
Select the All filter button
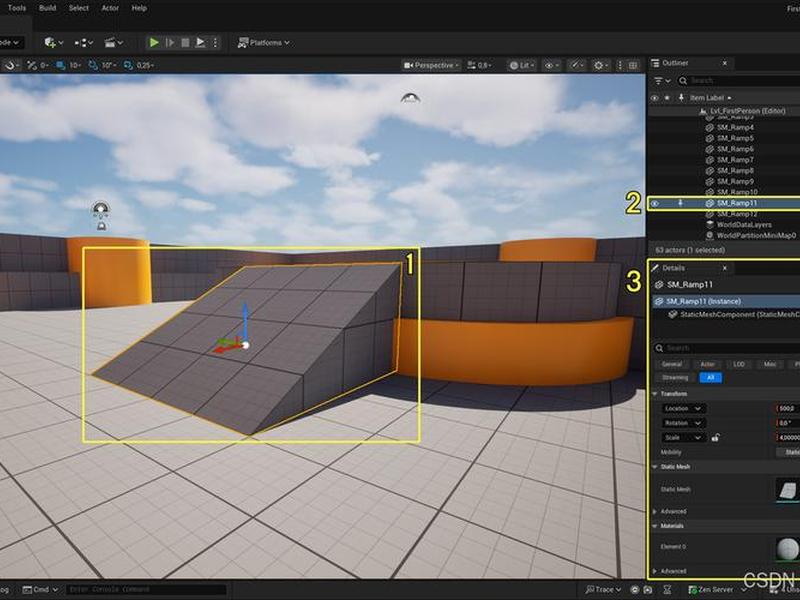[711, 378]
